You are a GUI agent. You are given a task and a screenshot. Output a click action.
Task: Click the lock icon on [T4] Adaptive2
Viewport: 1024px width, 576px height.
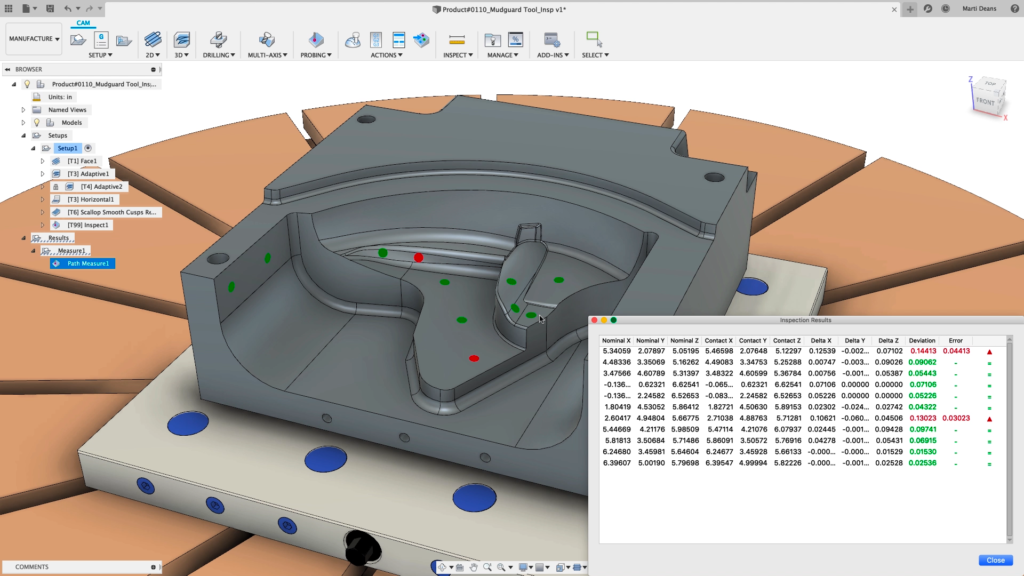[x=56, y=186]
